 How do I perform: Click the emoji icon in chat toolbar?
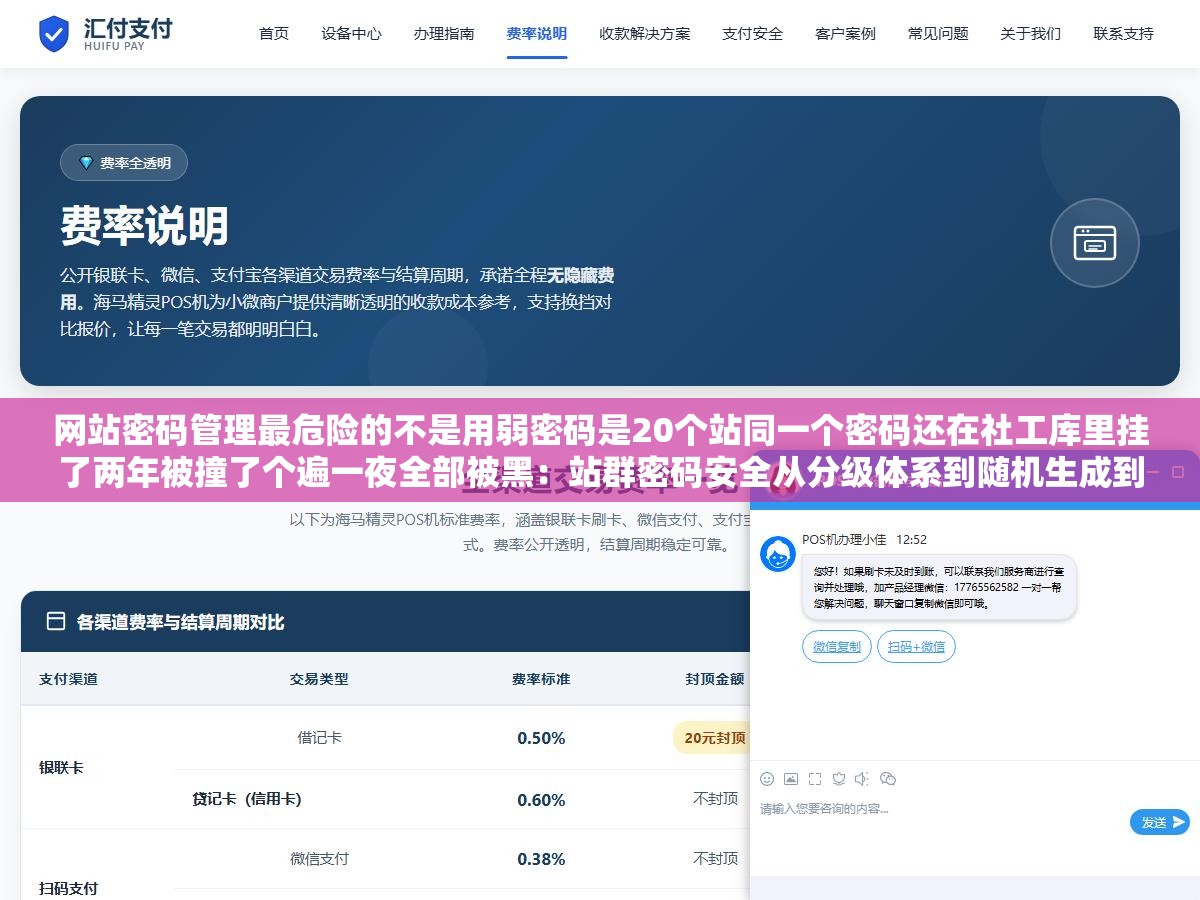pos(767,778)
